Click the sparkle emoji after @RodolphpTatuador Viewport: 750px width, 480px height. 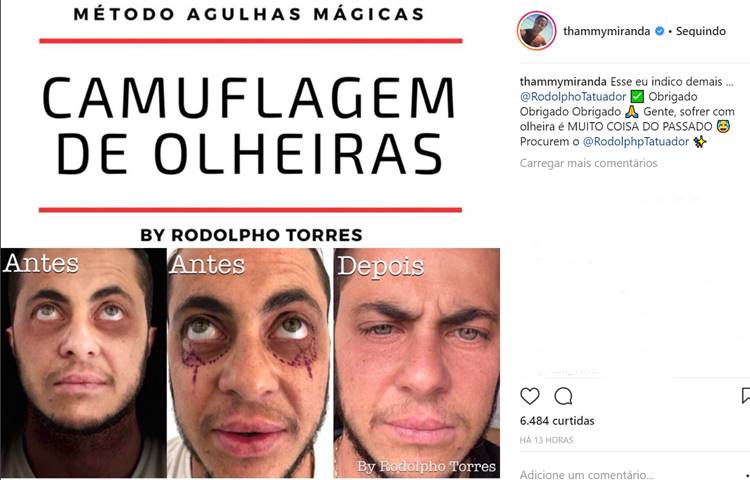click(x=700, y=142)
